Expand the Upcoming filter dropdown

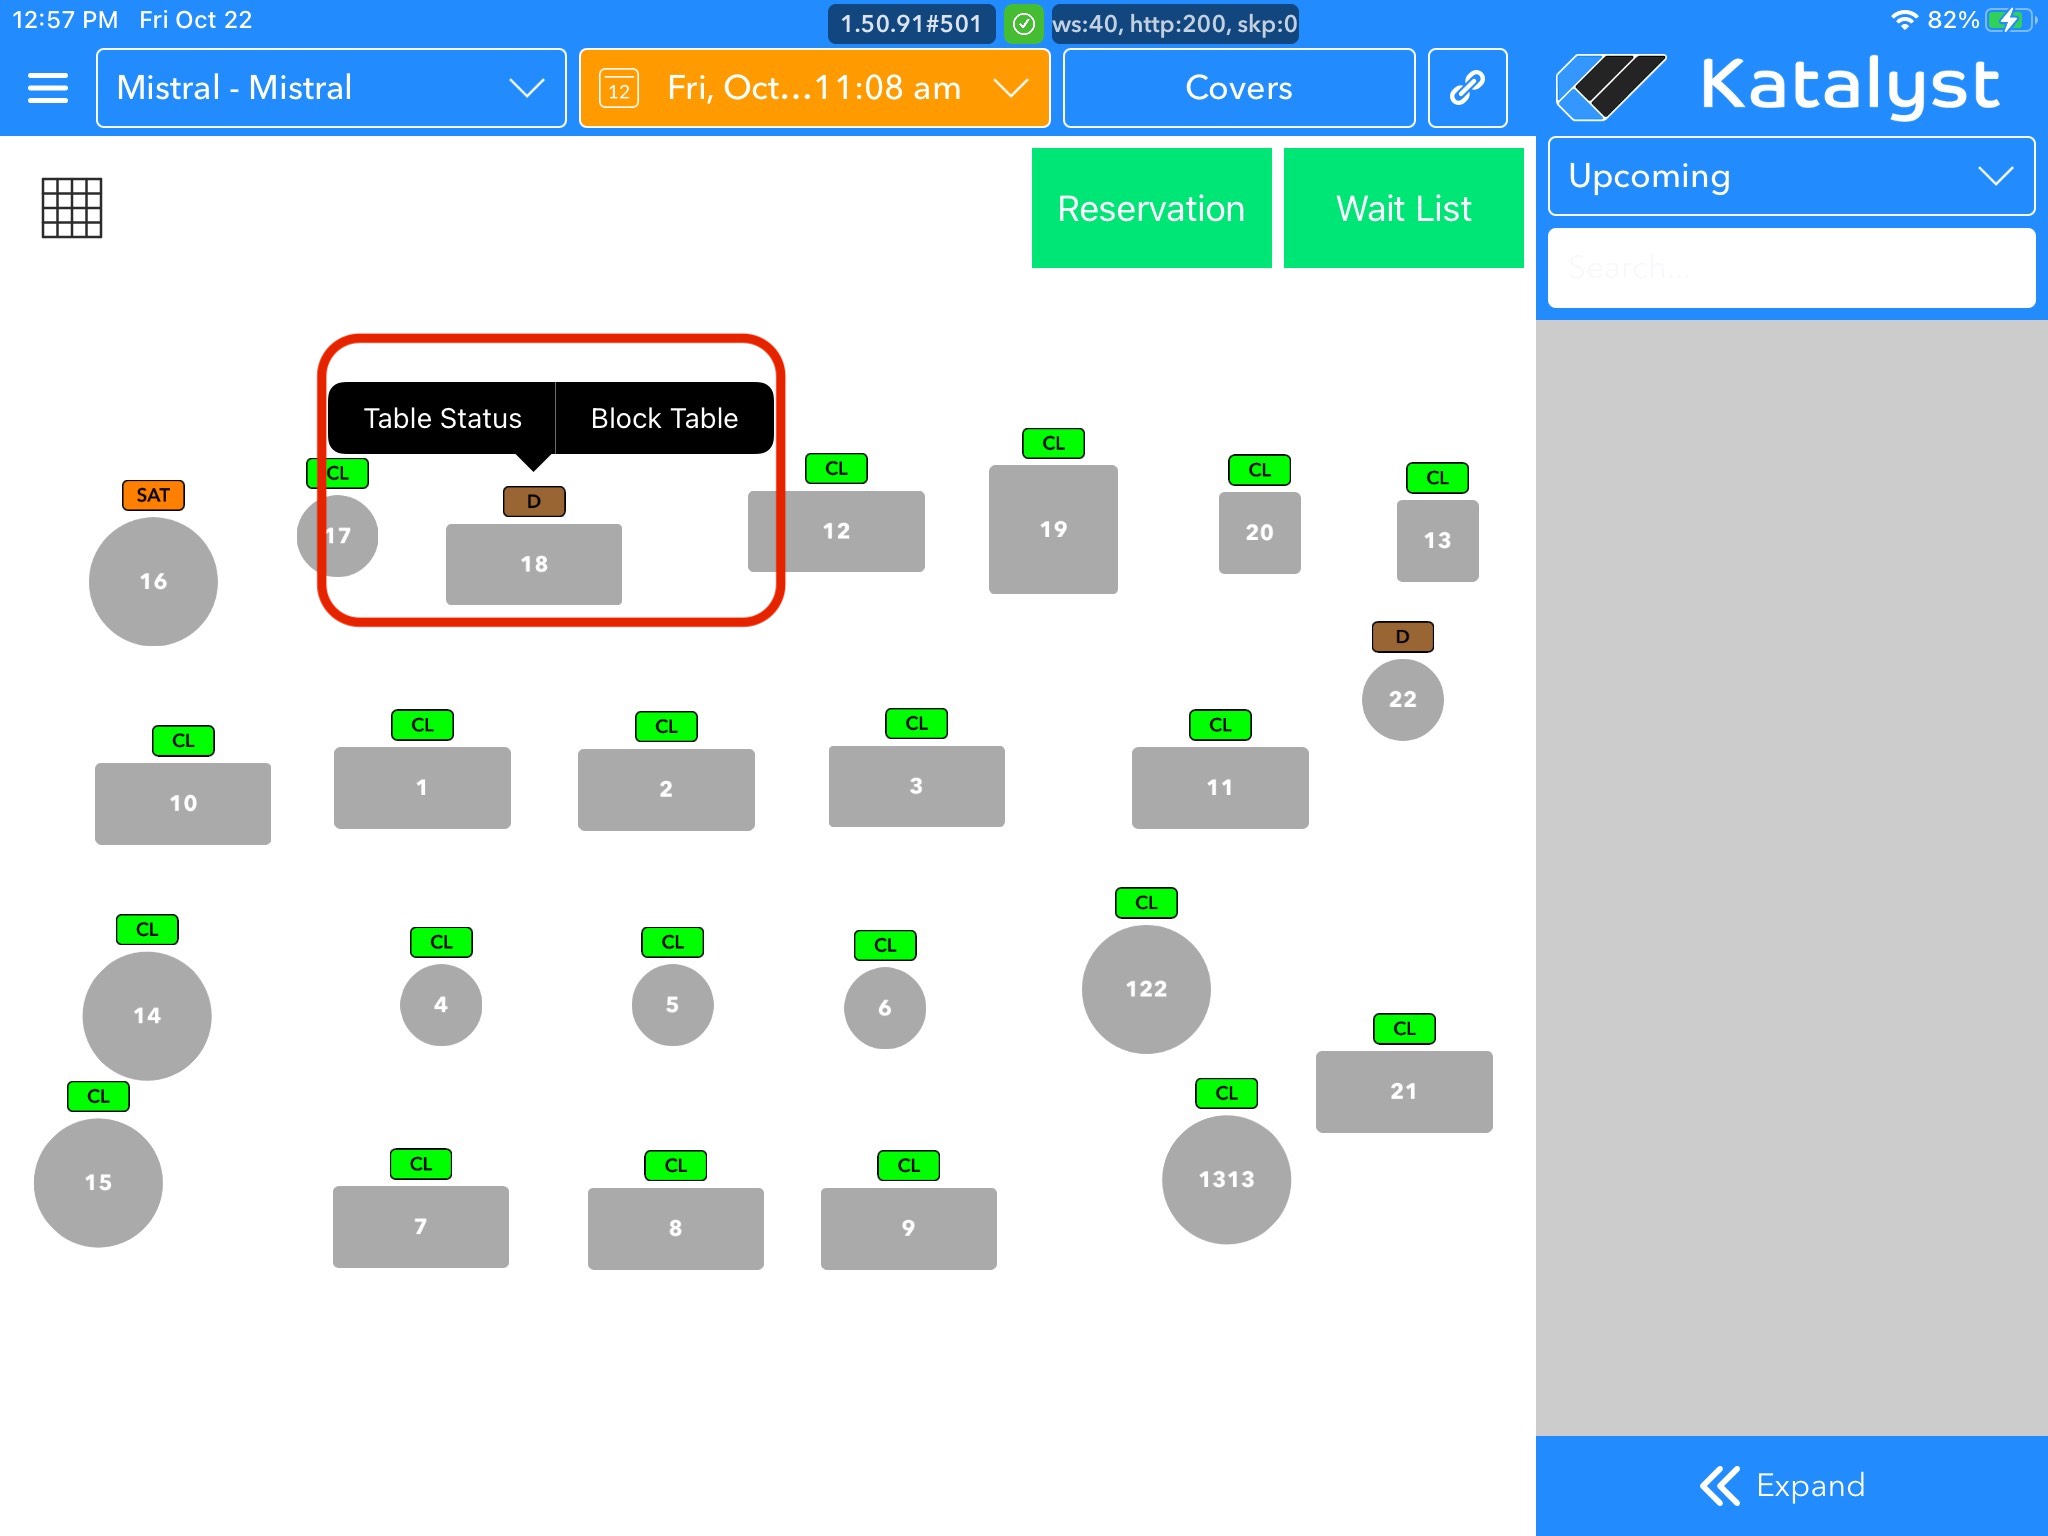(x=1791, y=176)
